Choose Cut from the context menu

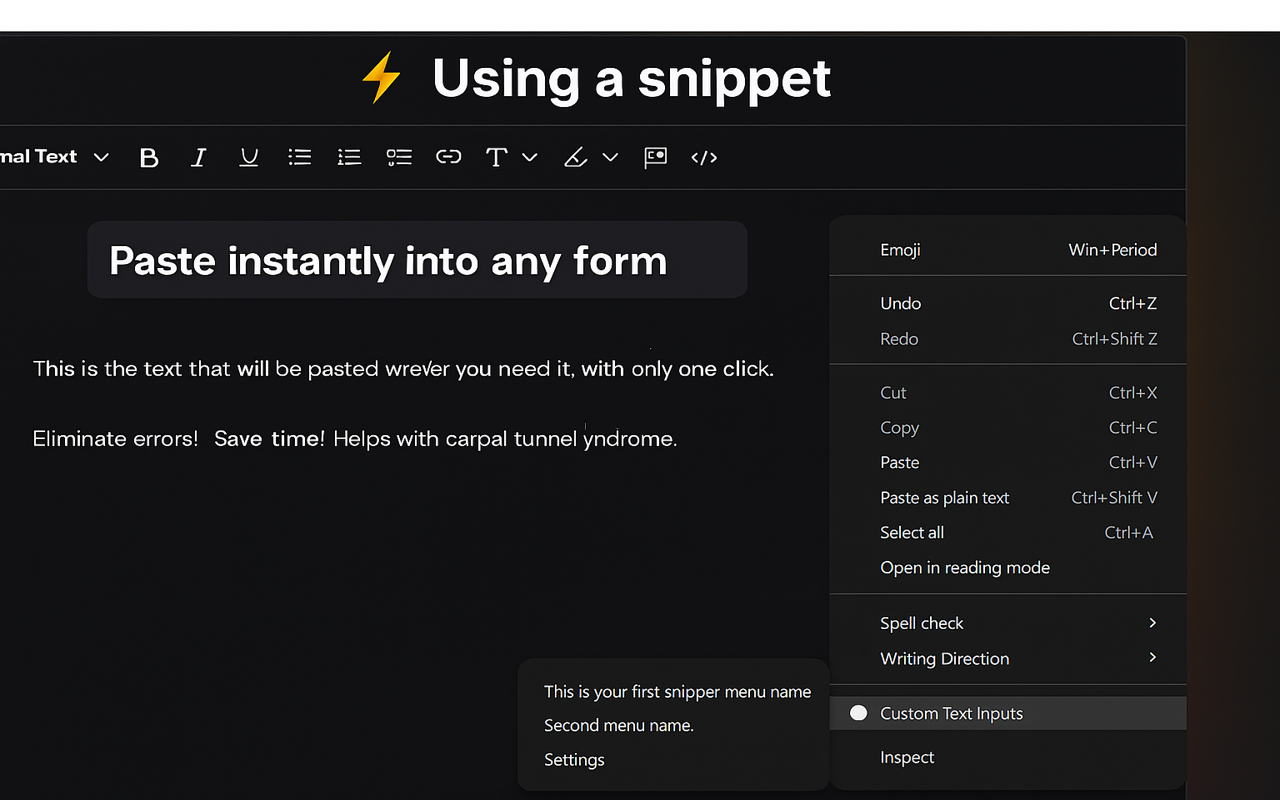[1008, 393]
